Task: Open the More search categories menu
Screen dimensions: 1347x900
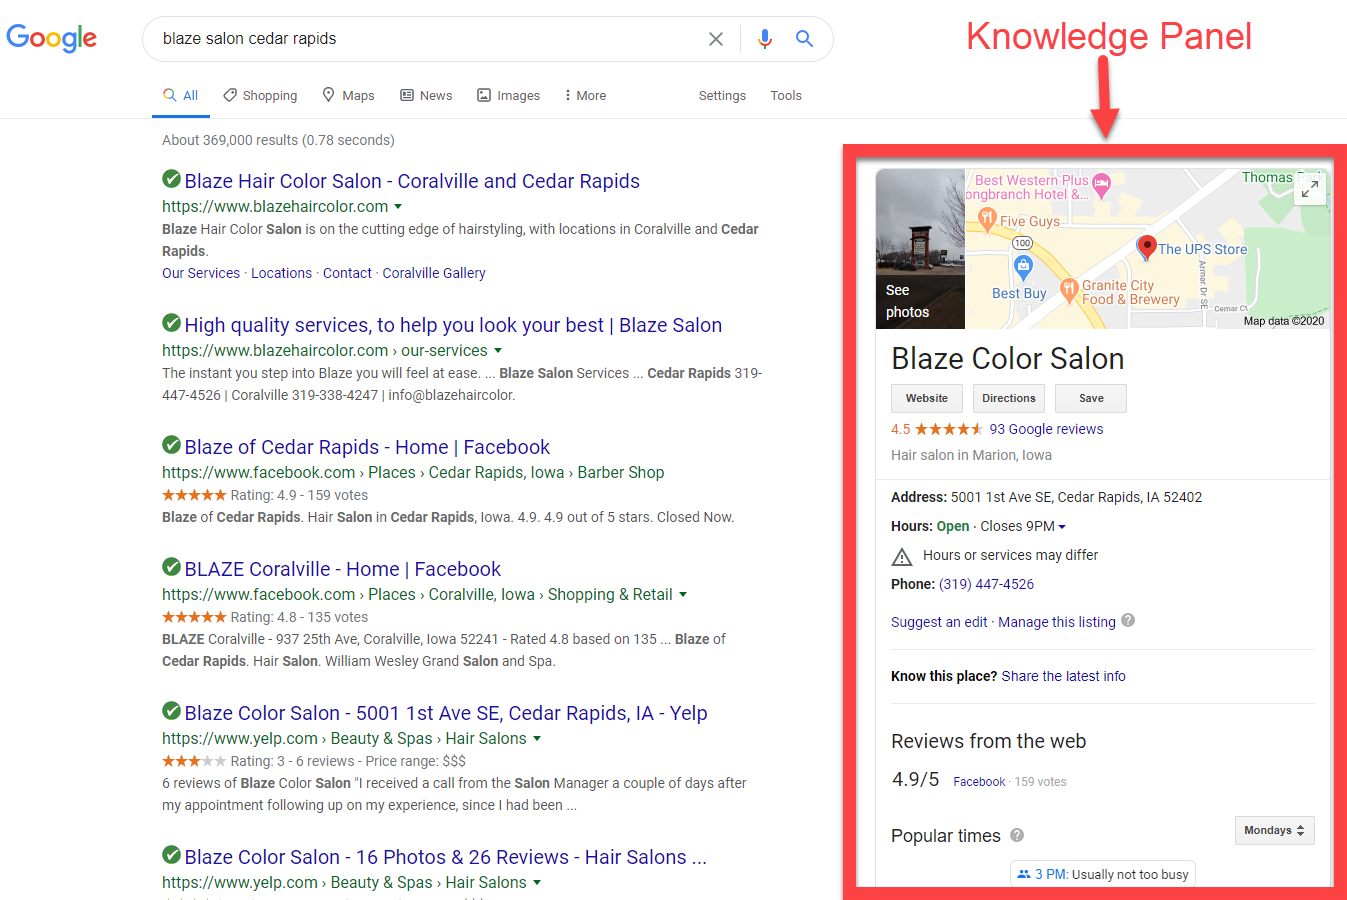Action: (584, 95)
